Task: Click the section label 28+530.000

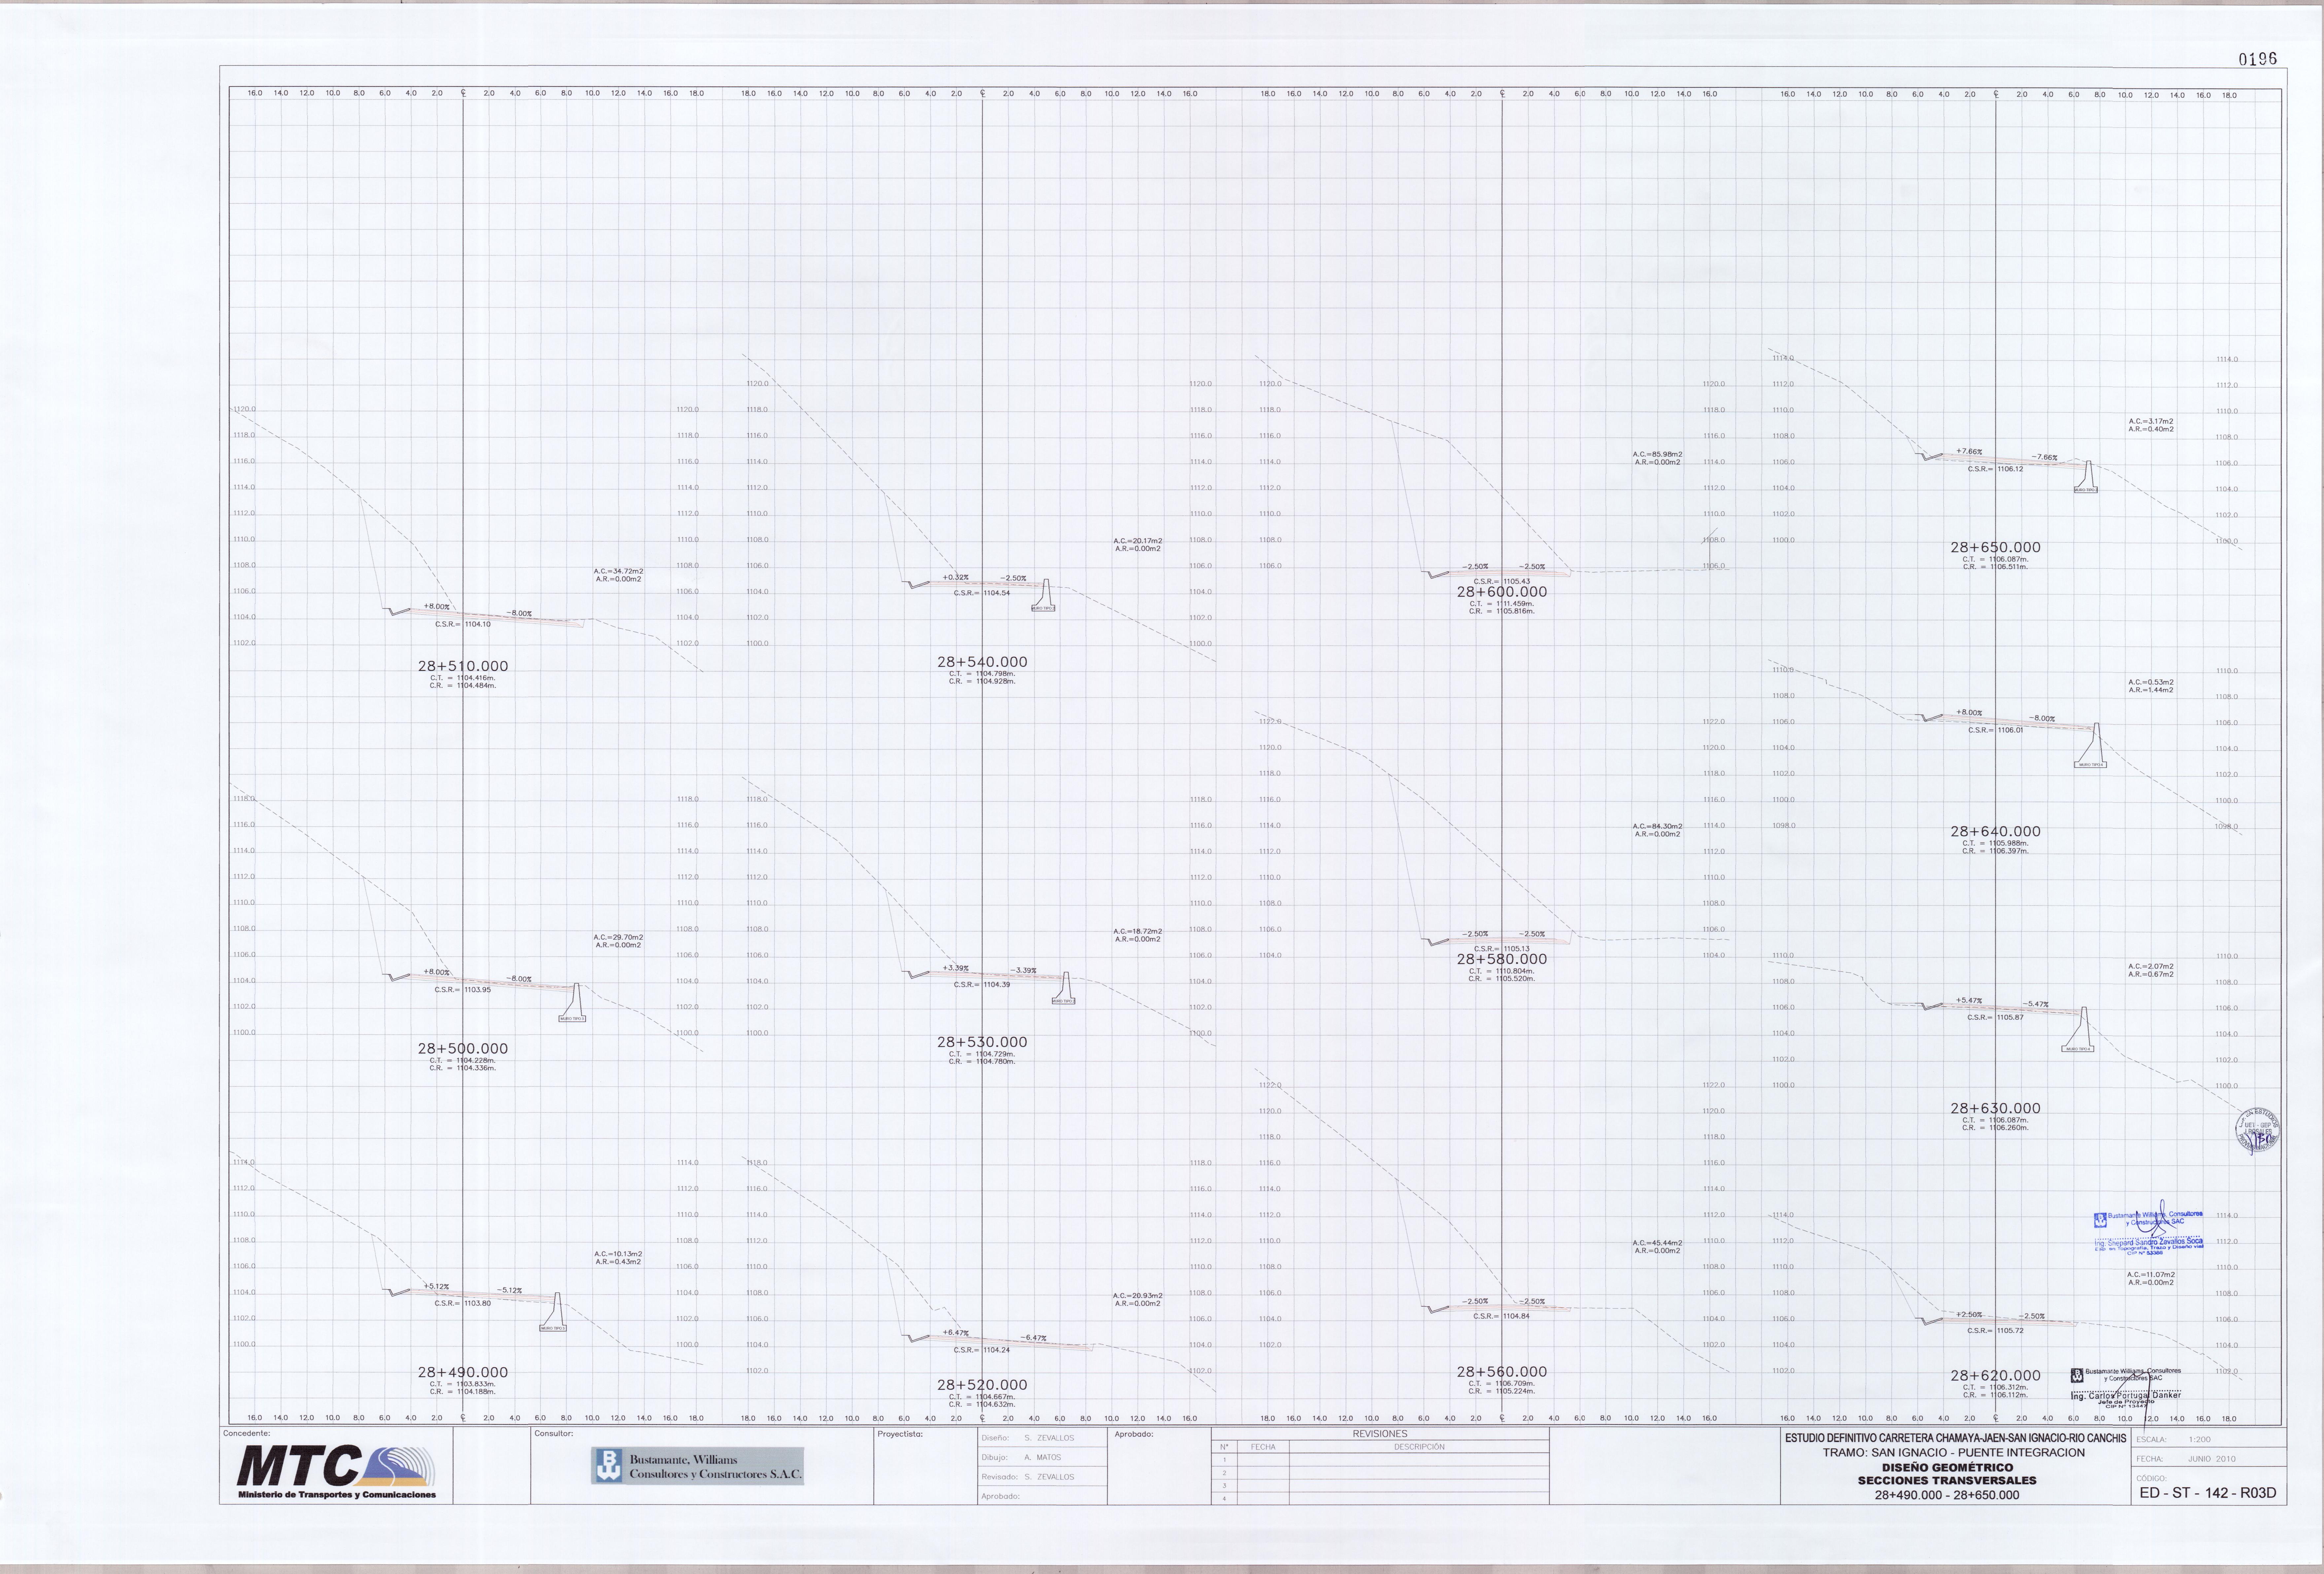Action: pyautogui.click(x=982, y=1042)
